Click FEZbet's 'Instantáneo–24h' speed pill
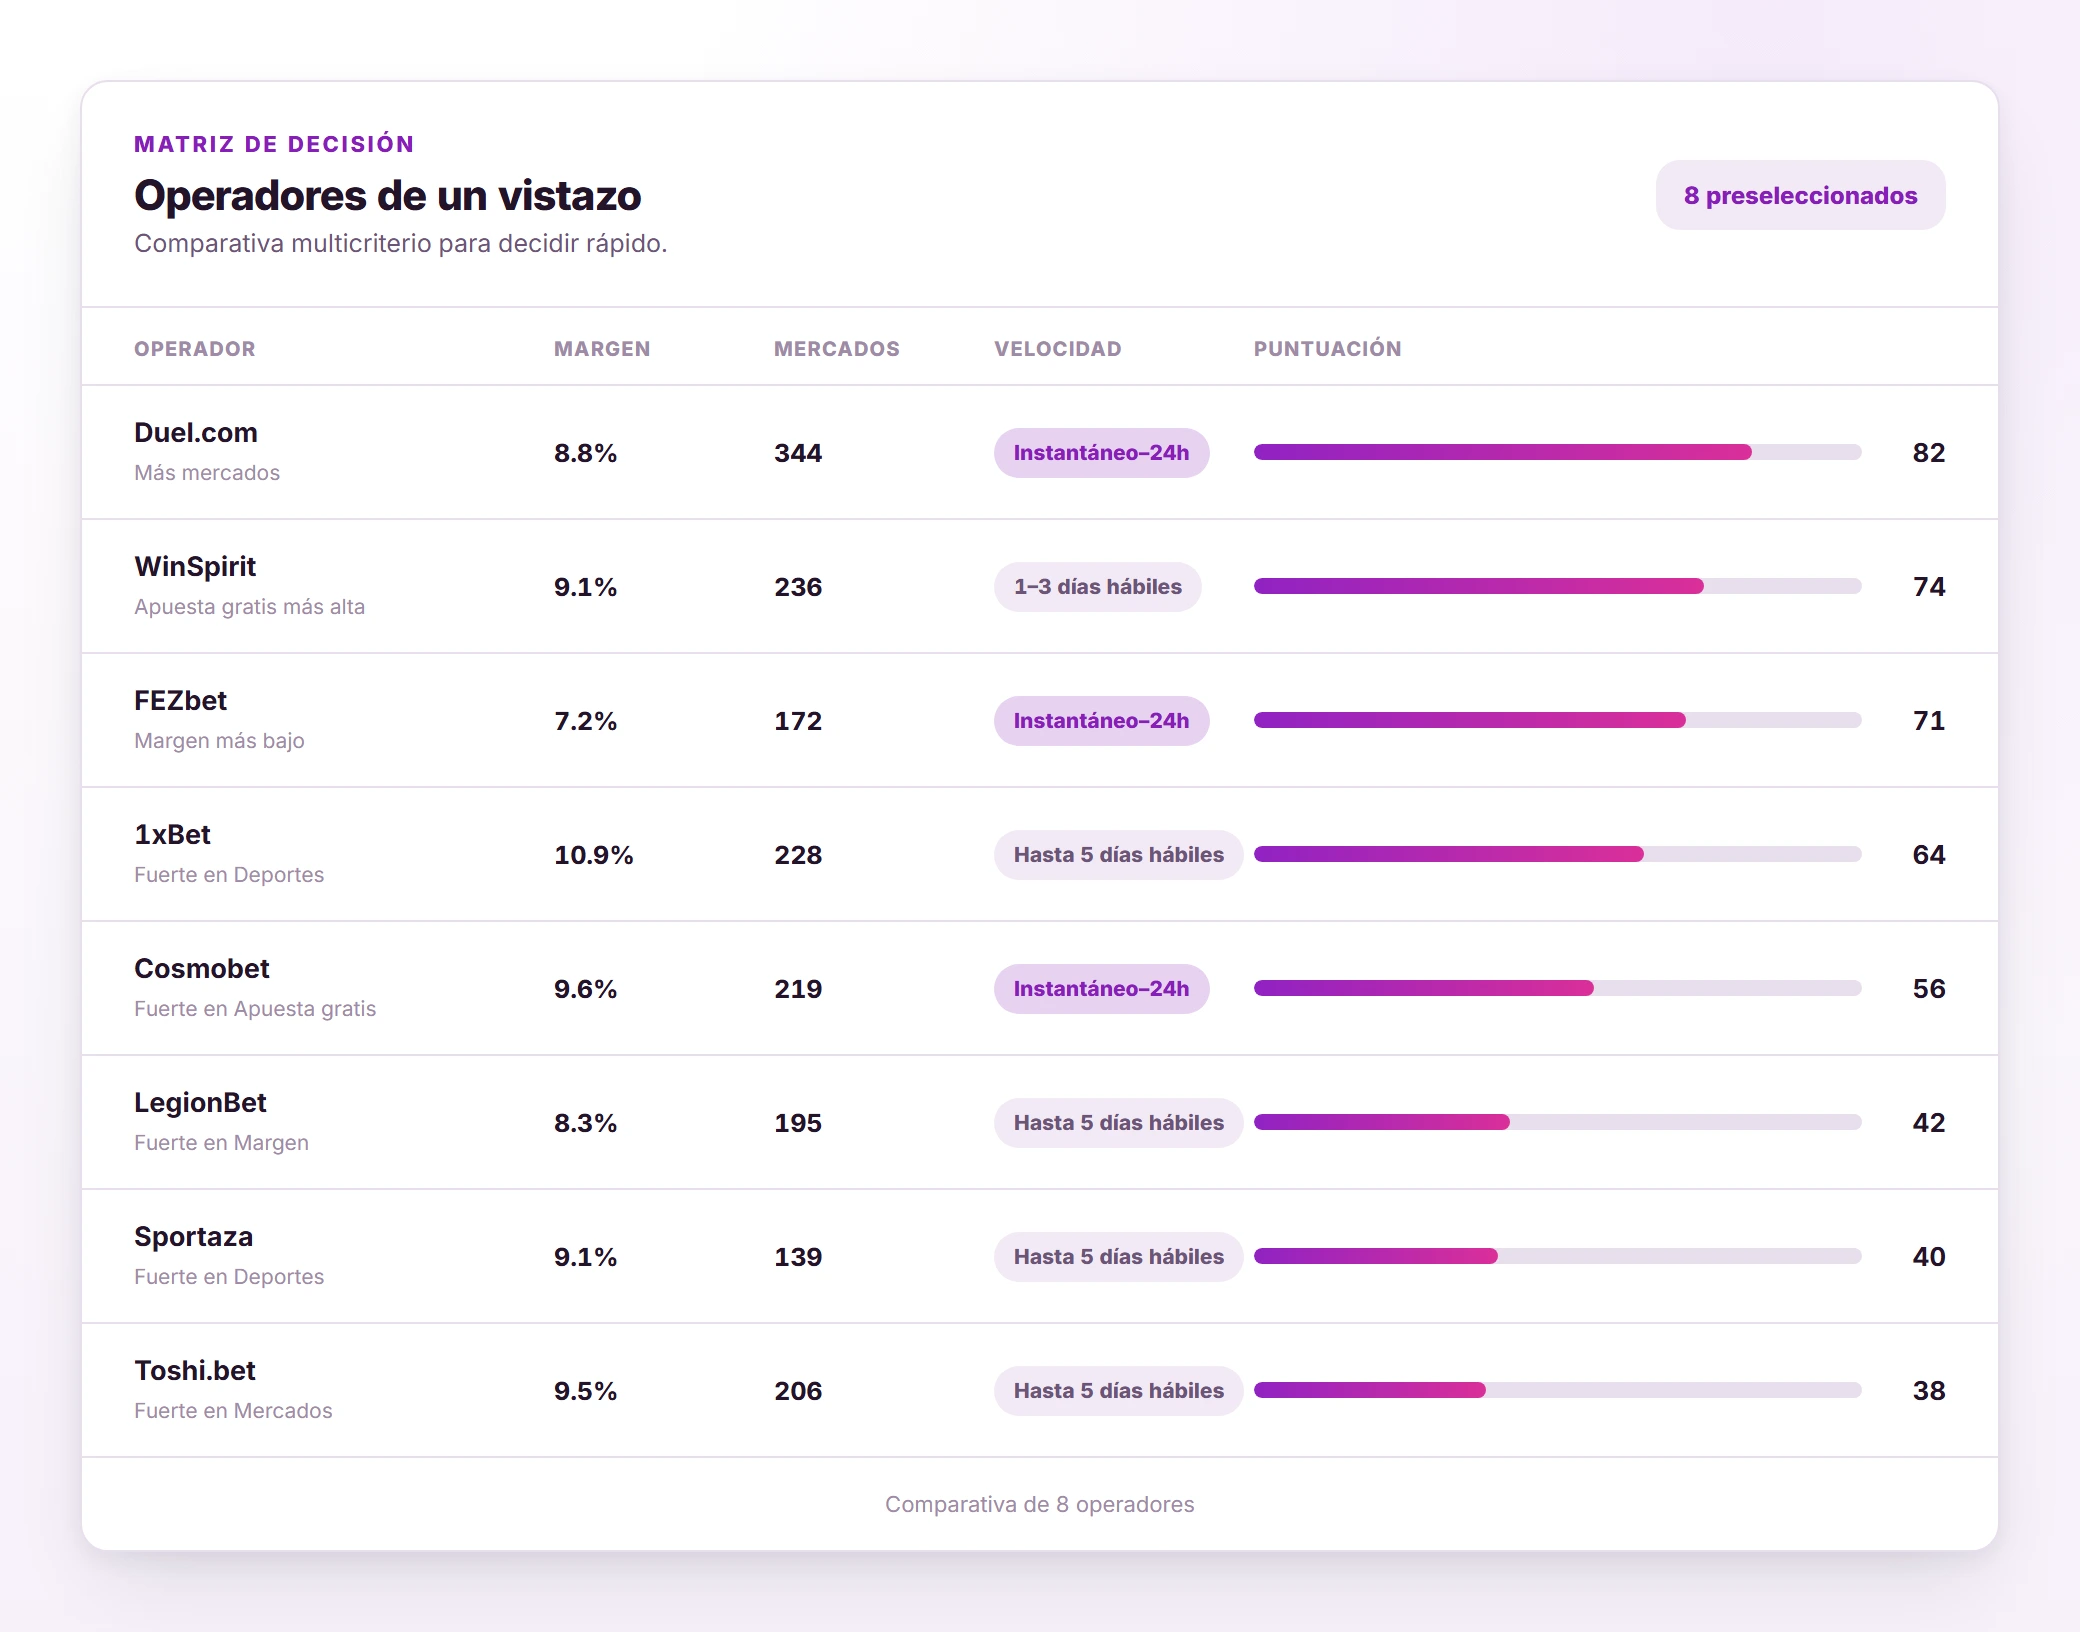The image size is (2080, 1632). tap(1101, 721)
